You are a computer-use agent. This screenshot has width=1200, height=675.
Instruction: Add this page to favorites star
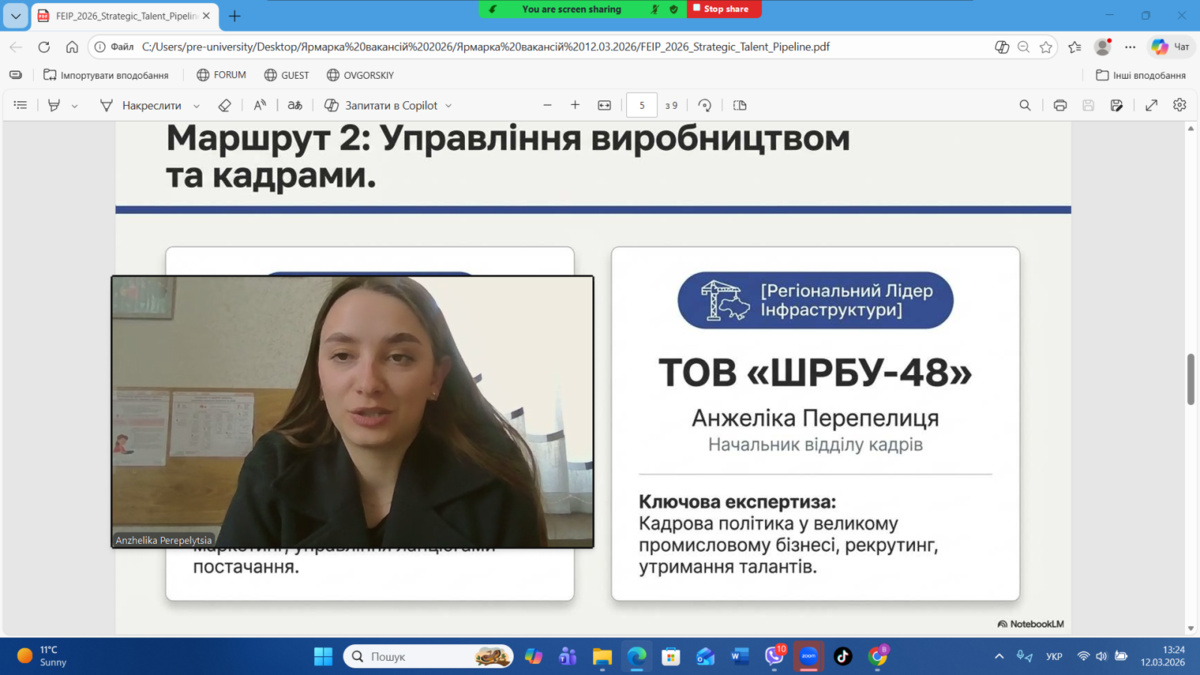[1046, 47]
